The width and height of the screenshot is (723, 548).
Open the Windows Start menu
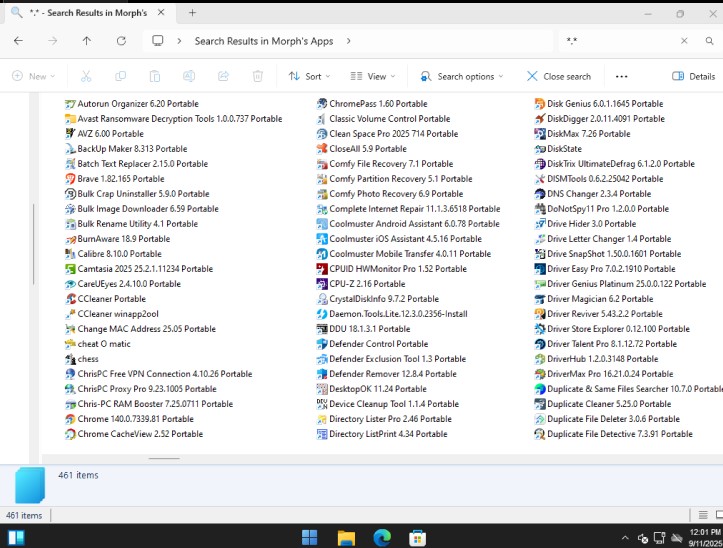click(x=309, y=537)
